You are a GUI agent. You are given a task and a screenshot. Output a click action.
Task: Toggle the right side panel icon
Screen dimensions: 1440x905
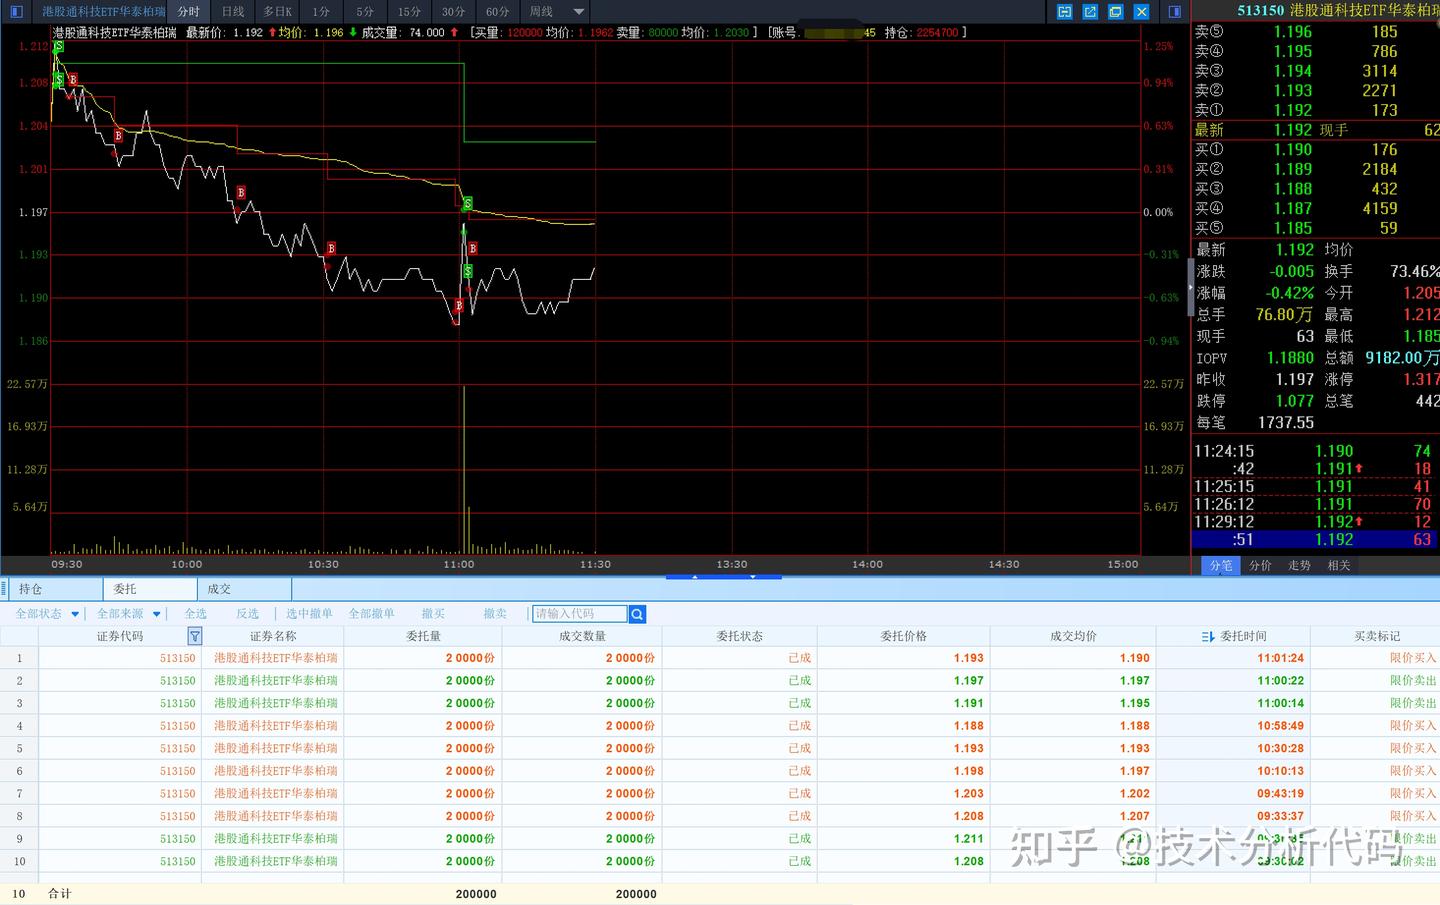1175,12
